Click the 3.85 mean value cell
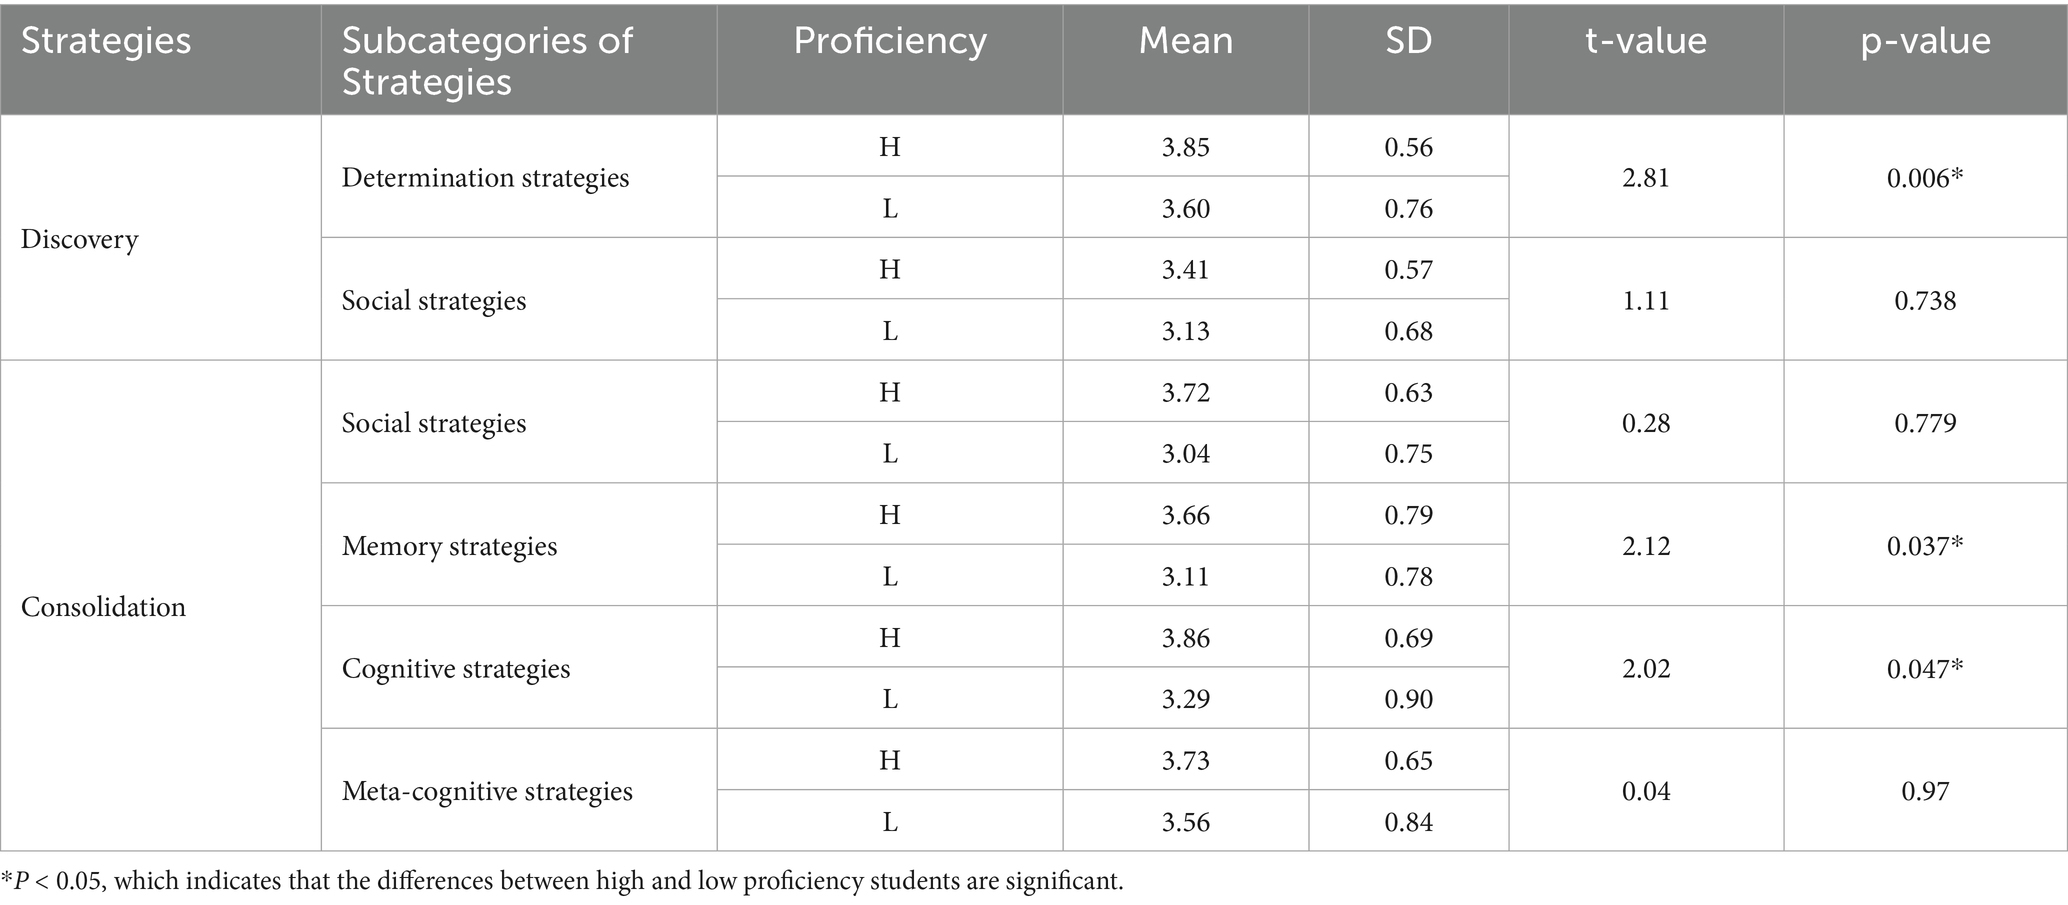This screenshot has width=2068, height=905. tap(1185, 147)
